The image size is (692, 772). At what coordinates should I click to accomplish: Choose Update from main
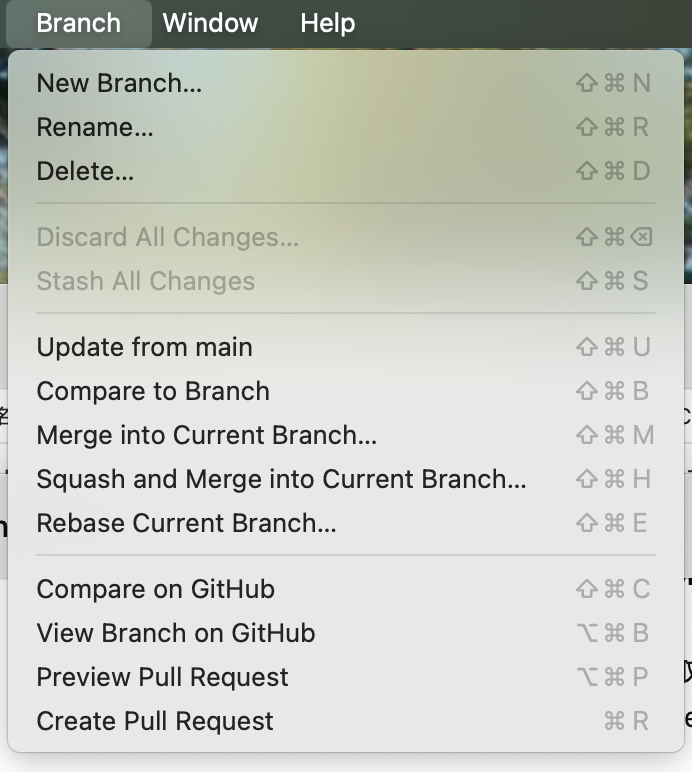point(346,347)
